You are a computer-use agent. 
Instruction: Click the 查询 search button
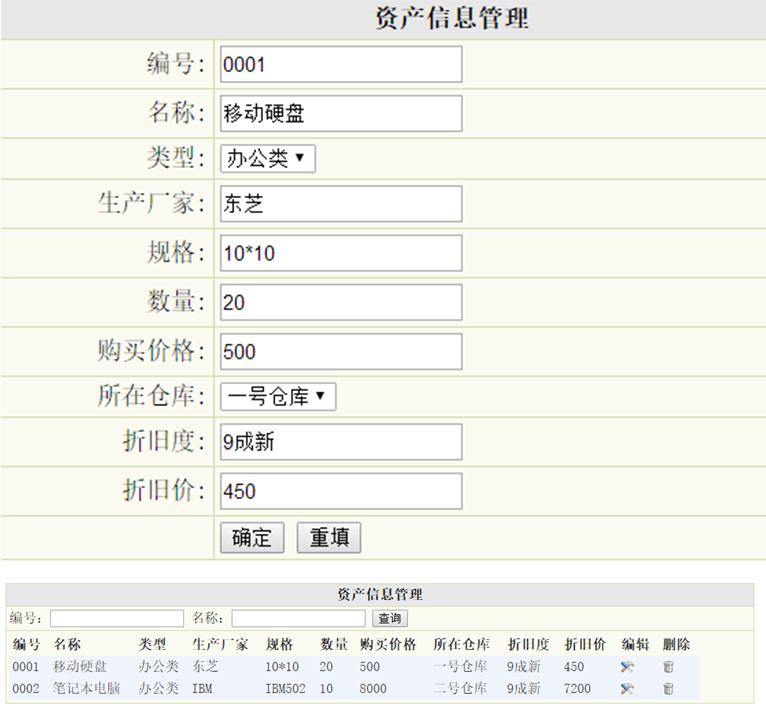pyautogui.click(x=389, y=619)
